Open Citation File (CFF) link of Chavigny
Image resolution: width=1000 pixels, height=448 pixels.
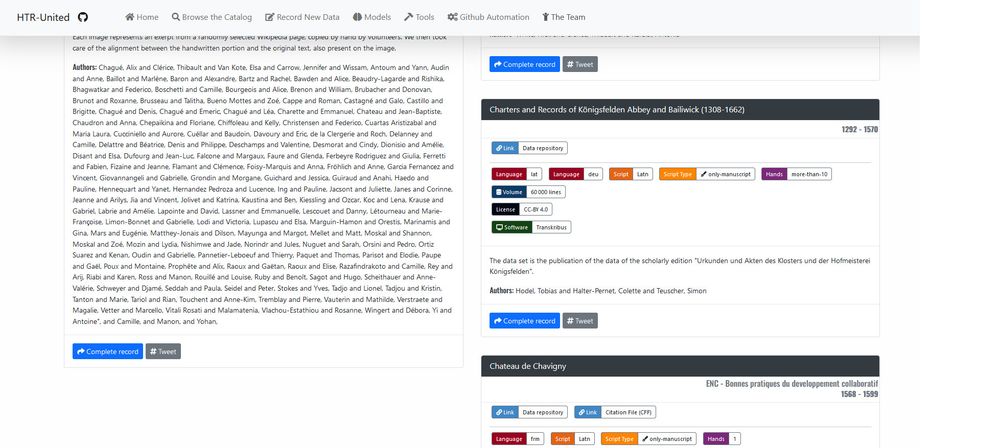point(615,412)
